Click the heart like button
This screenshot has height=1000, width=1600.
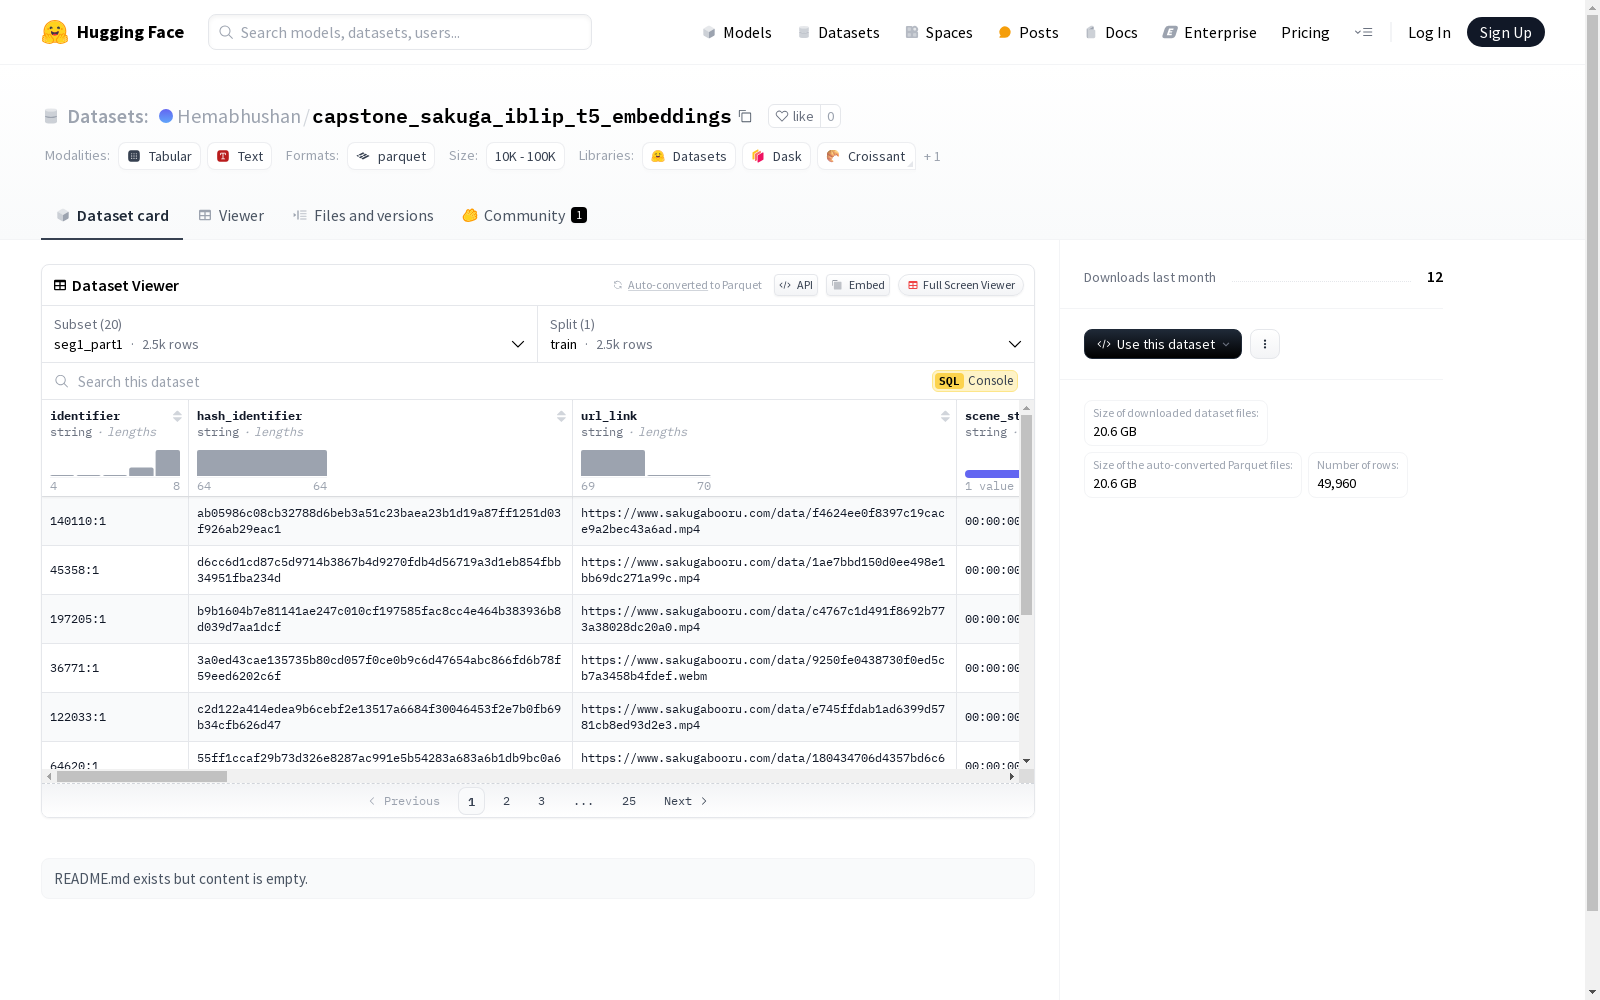pyautogui.click(x=794, y=116)
